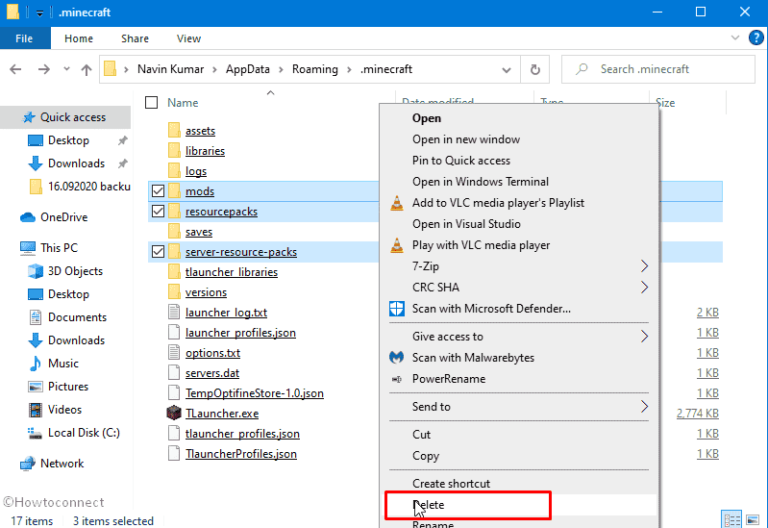Click the Network icon in sidebar
768x528 pixels.
[x=28, y=463]
